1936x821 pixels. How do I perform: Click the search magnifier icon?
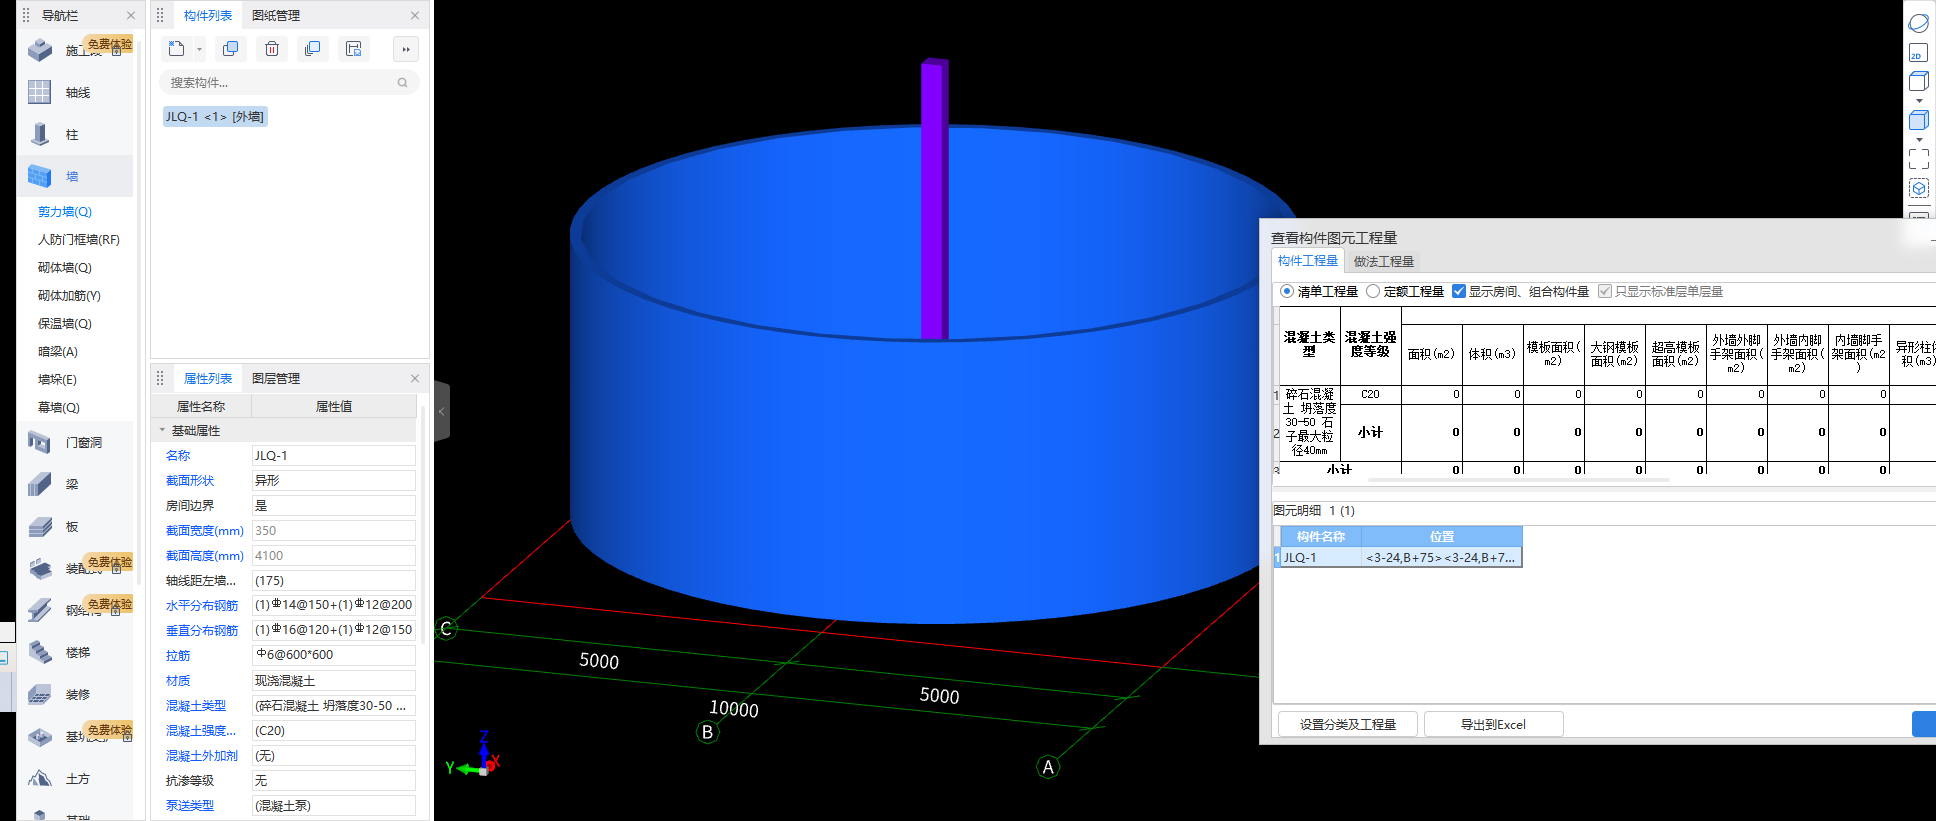pyautogui.click(x=402, y=83)
